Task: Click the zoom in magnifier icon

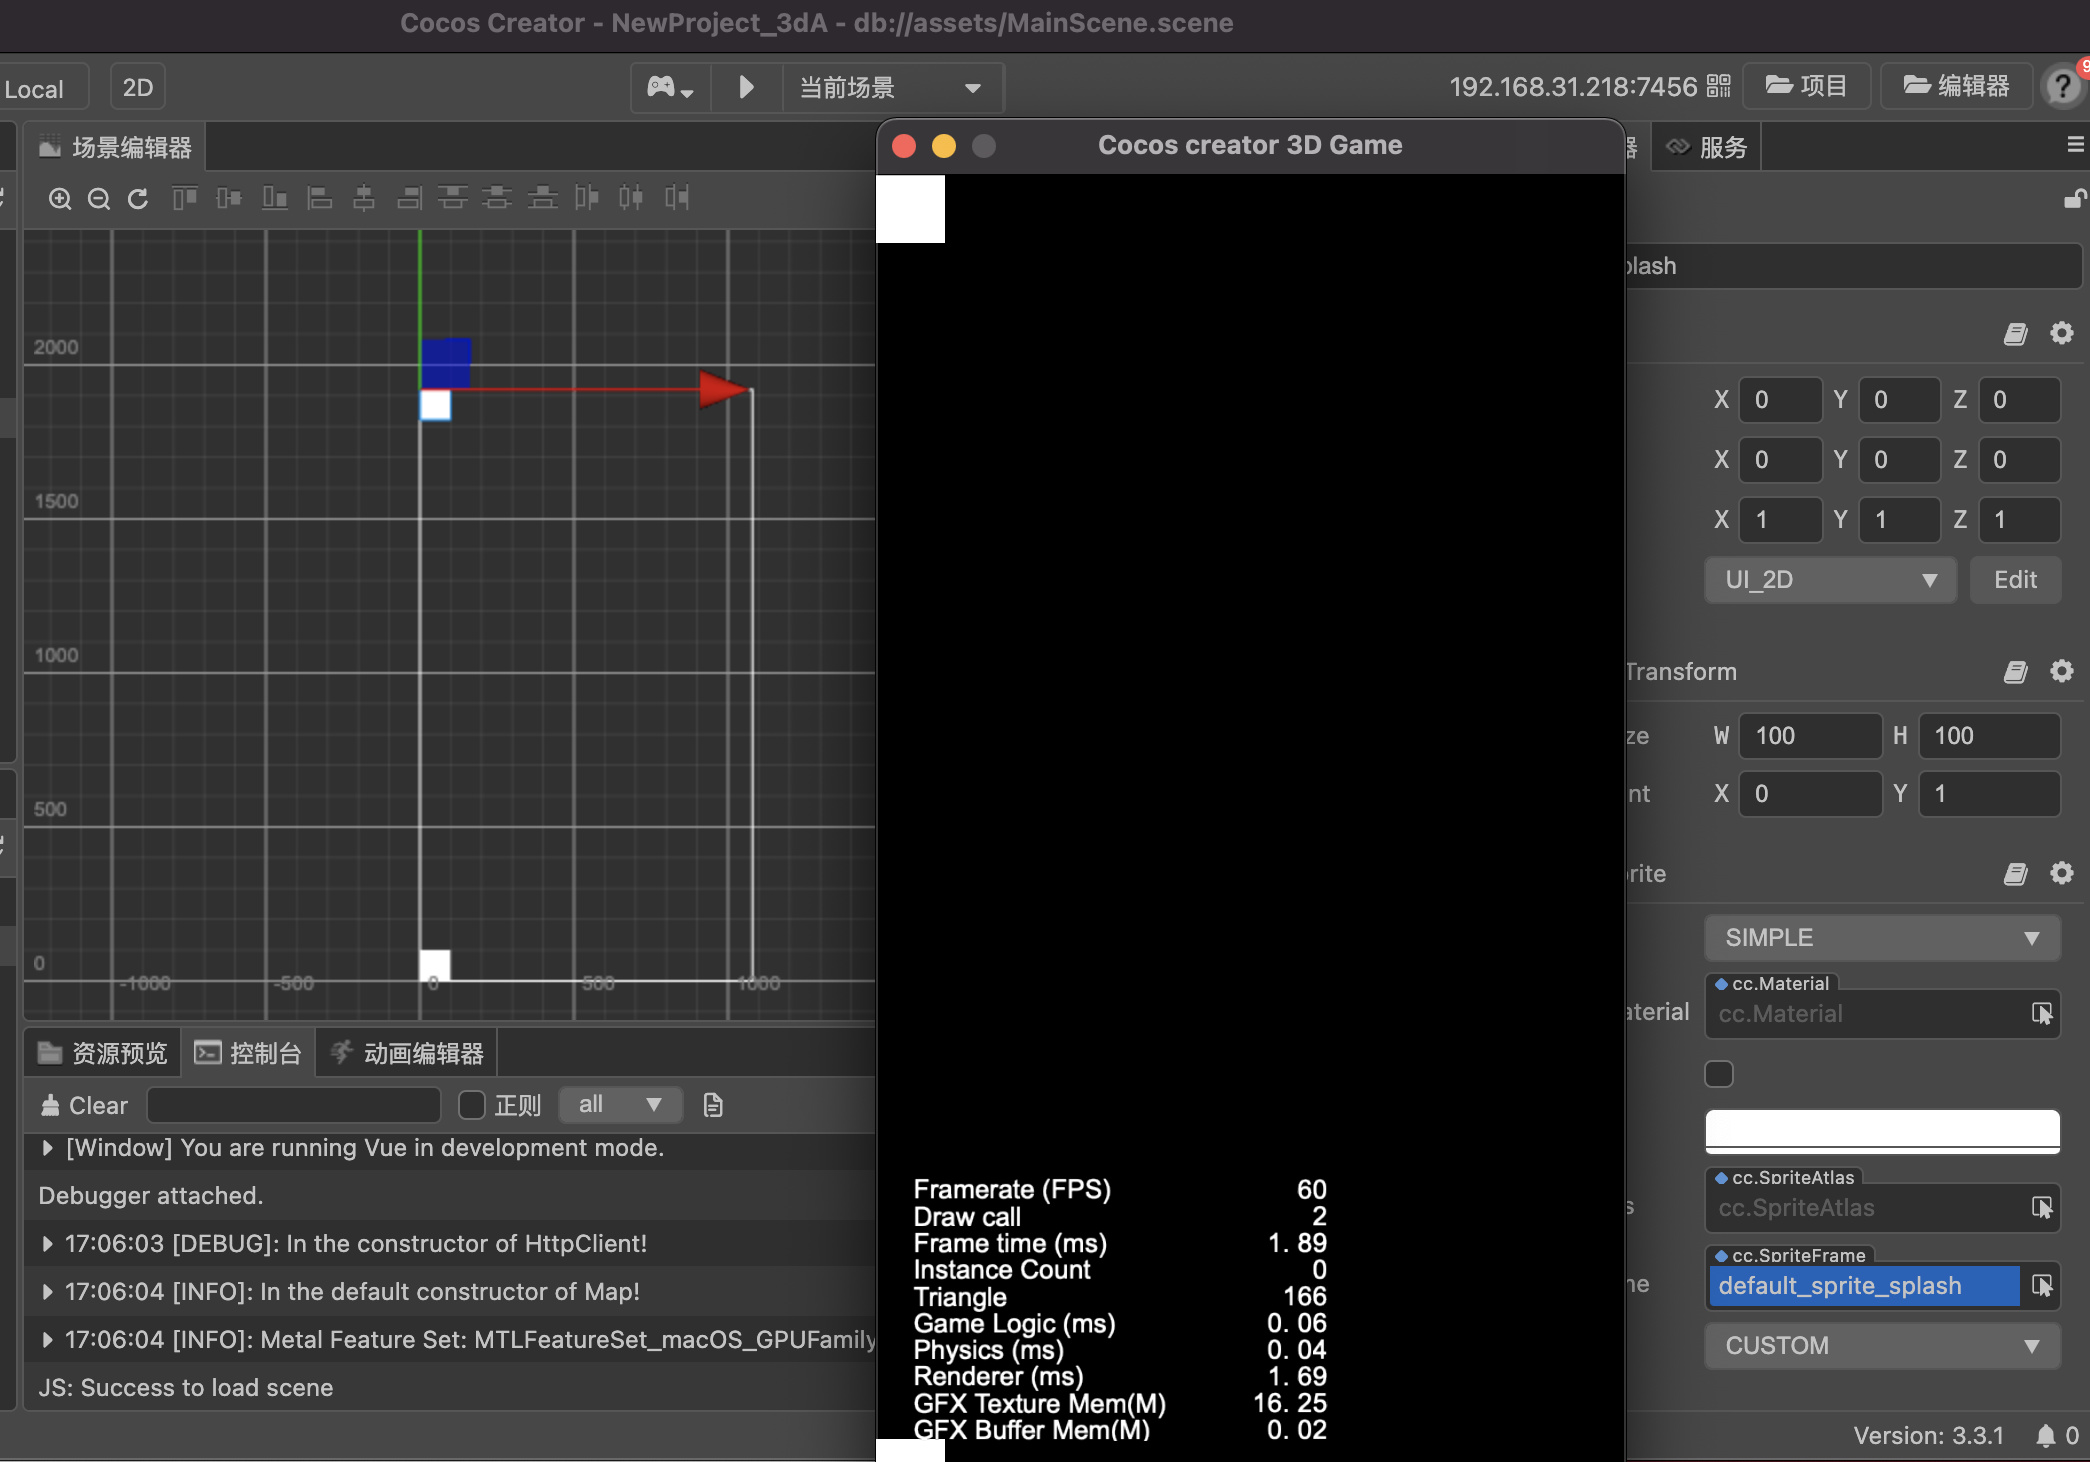Action: (x=60, y=199)
